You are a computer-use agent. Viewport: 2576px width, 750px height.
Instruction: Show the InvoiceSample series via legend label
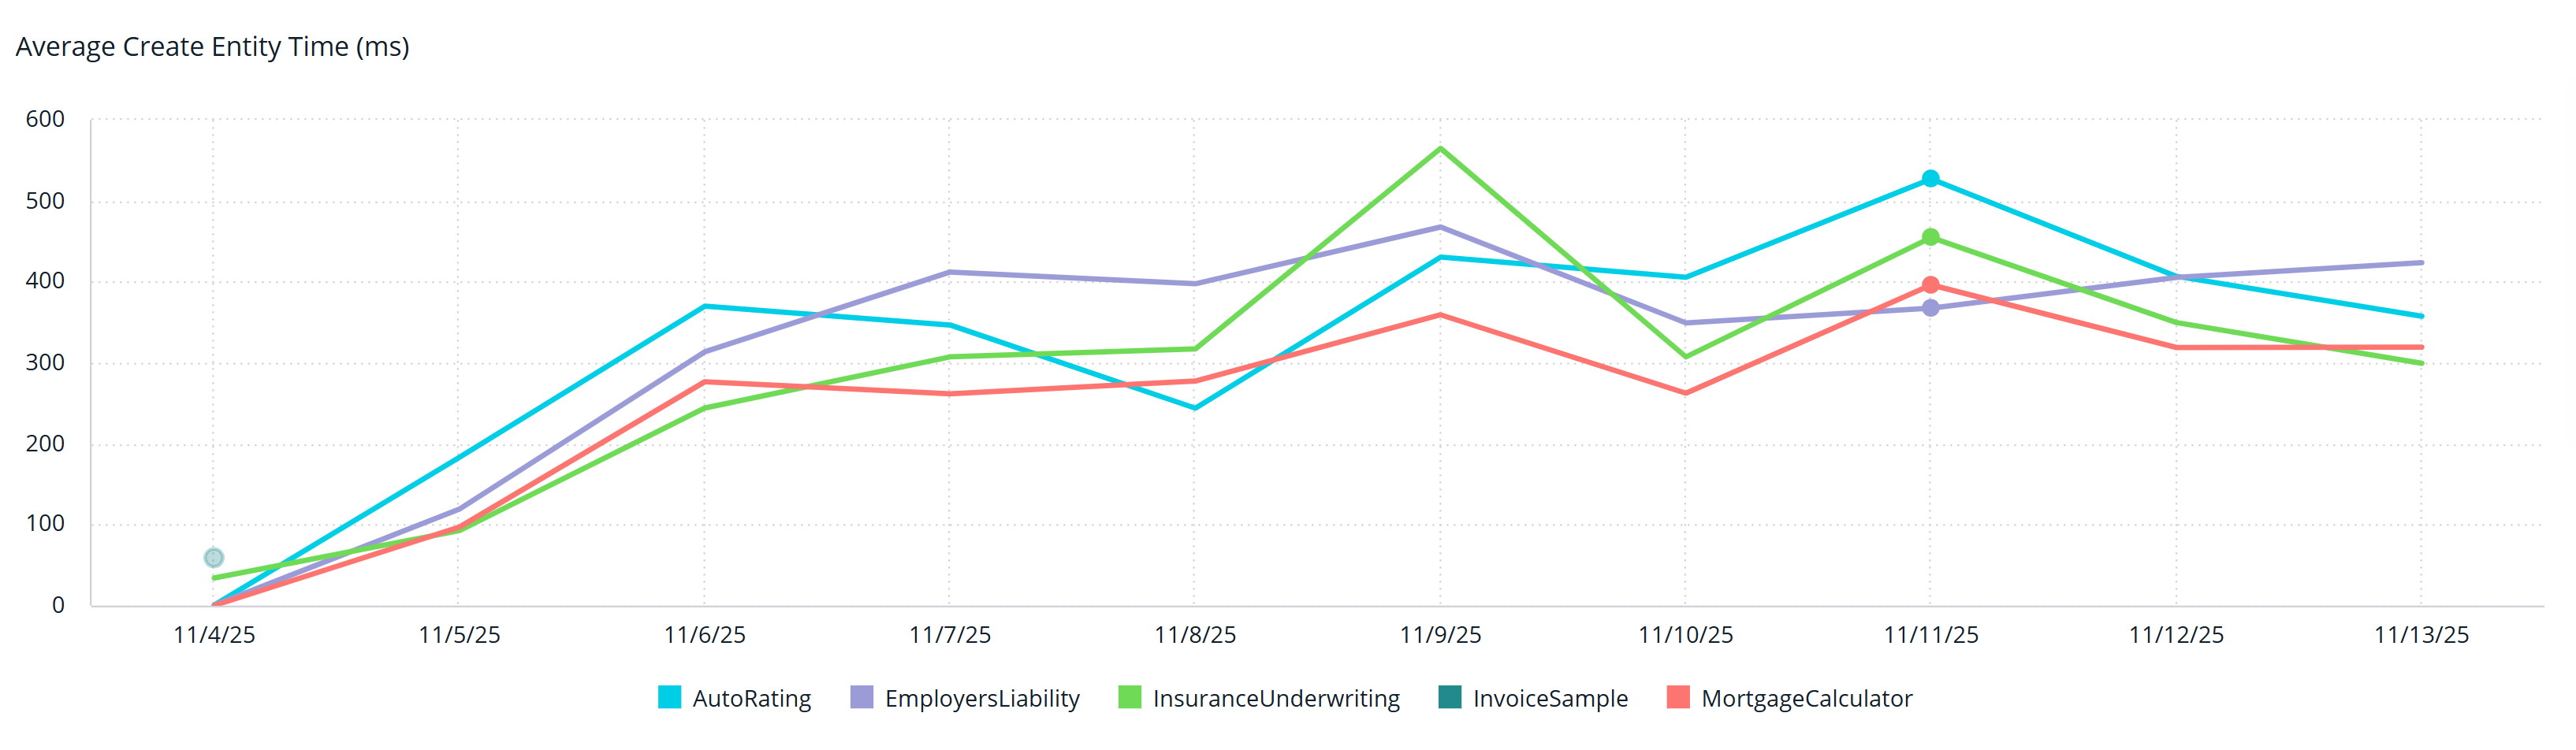coord(1549,698)
